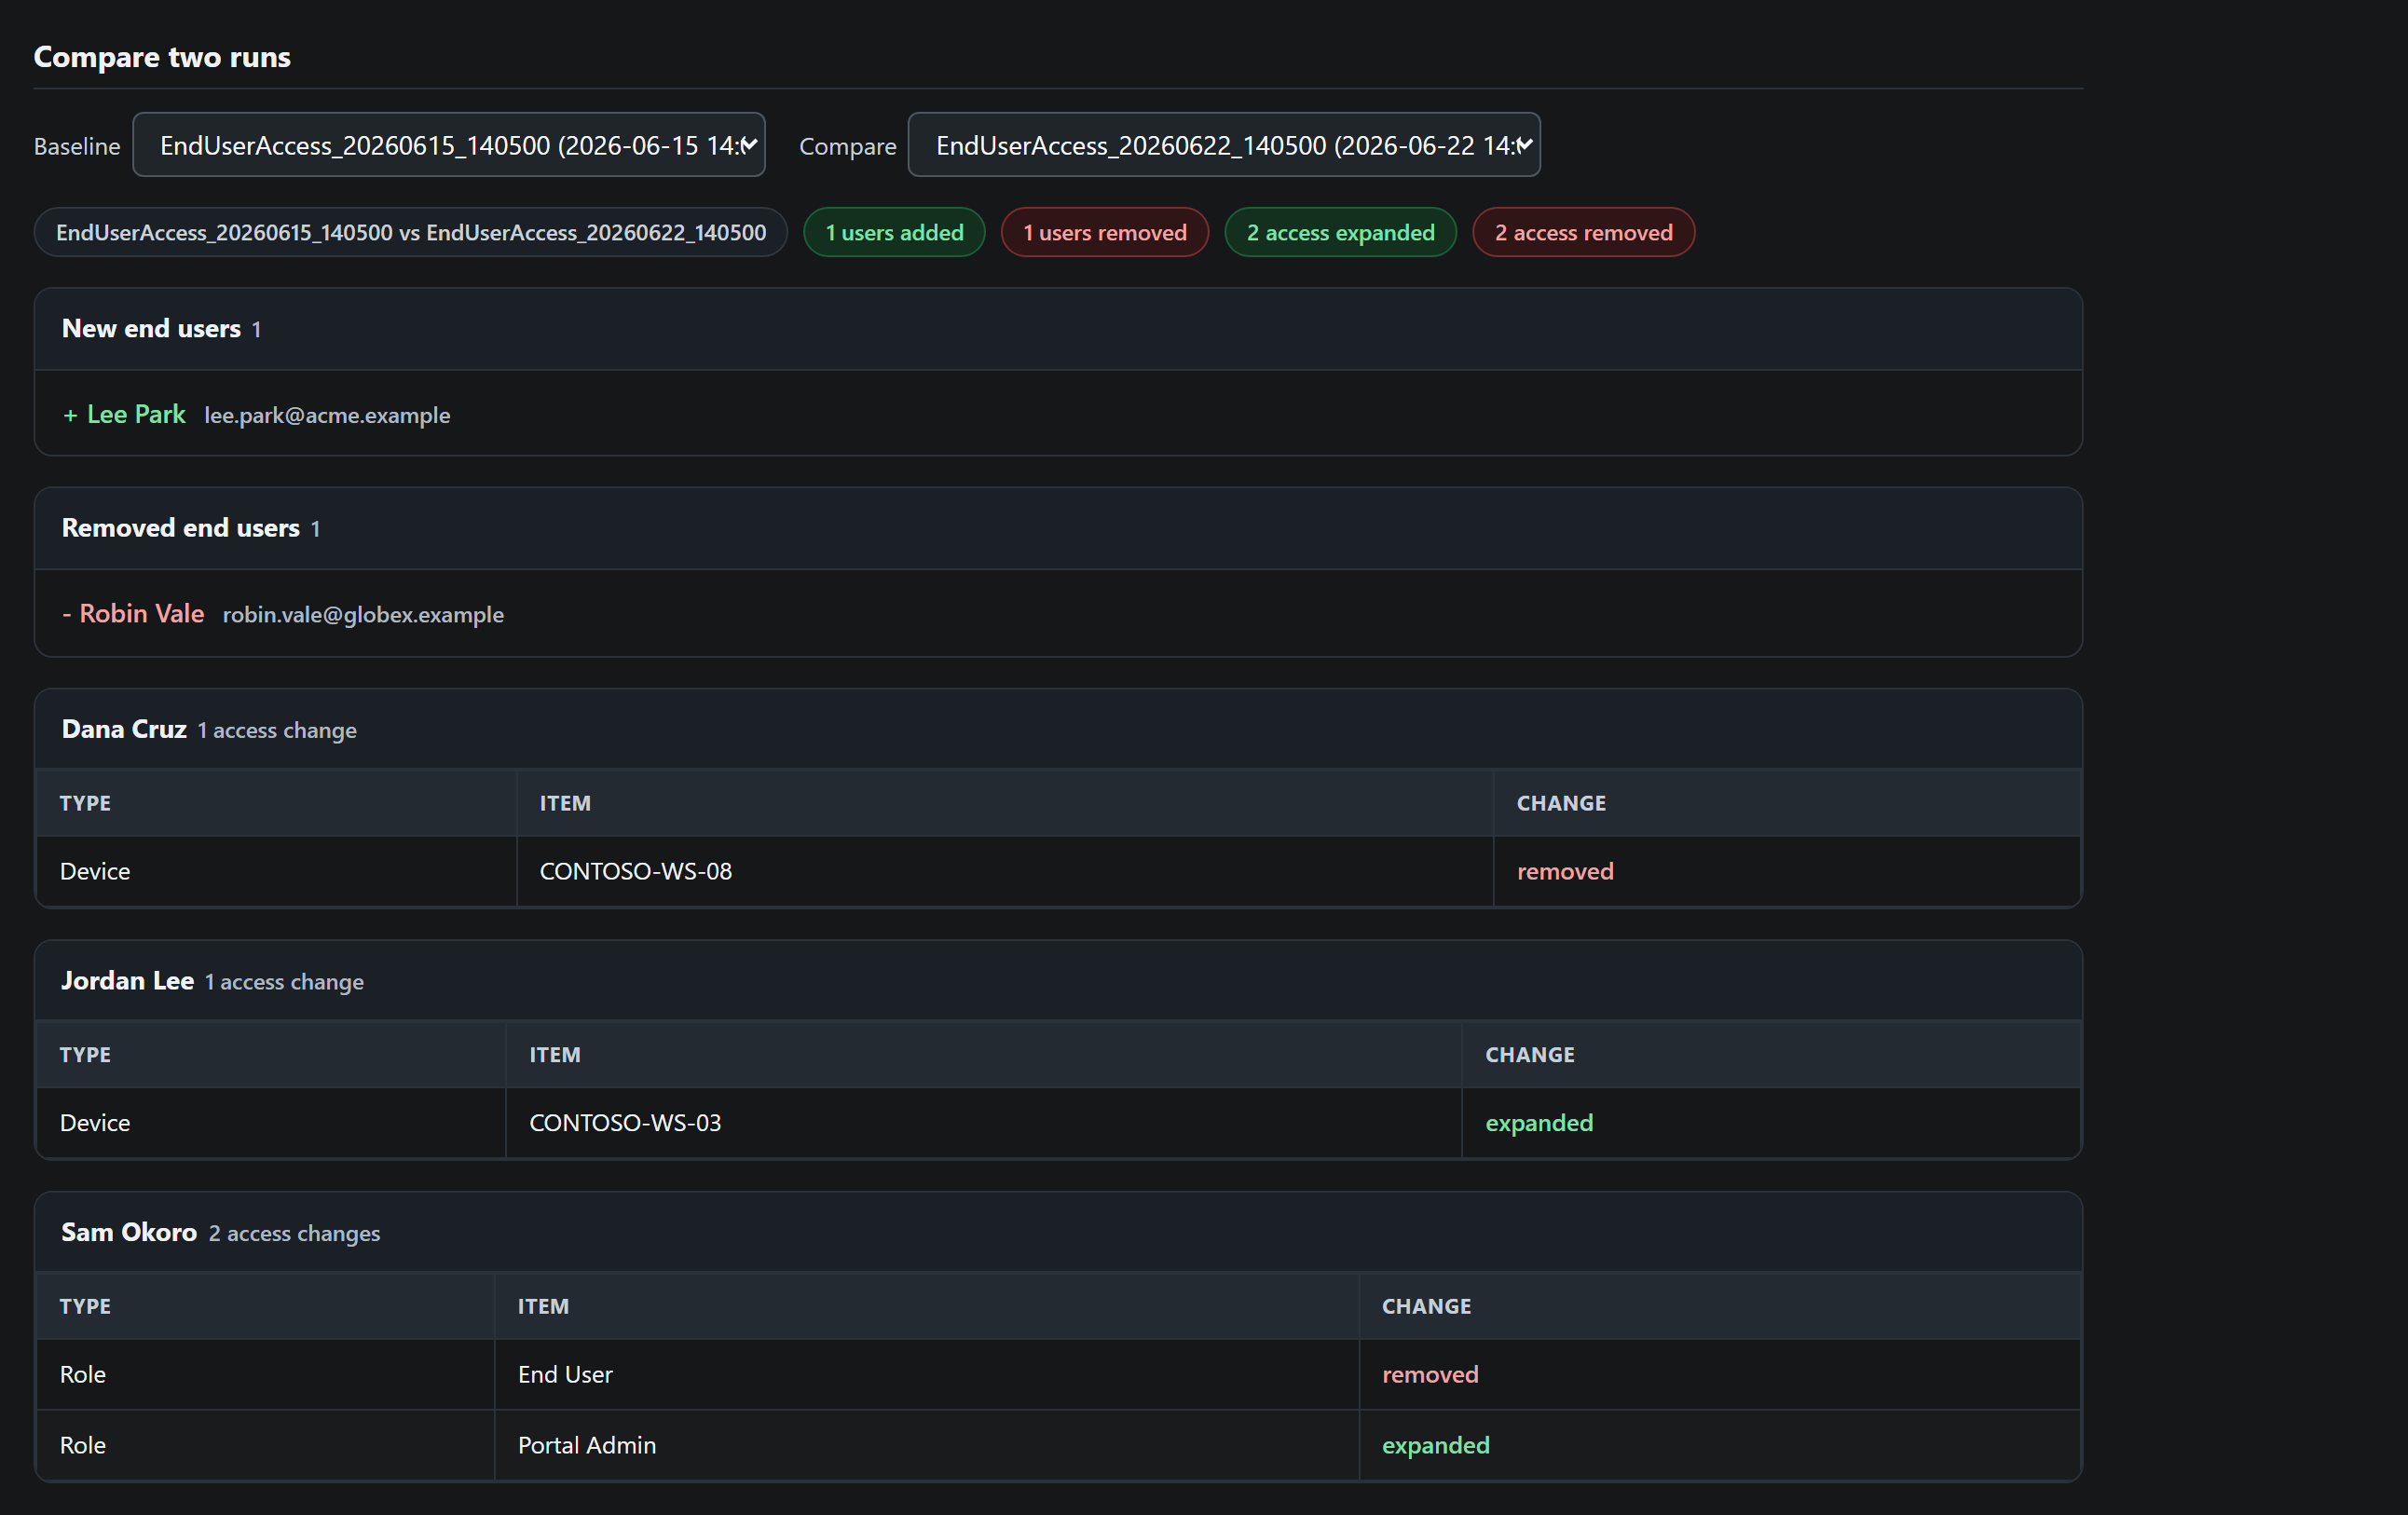The height and width of the screenshot is (1515, 2408).
Task: Click the Dana Cruz card header
Action: pyautogui.click(x=1058, y=729)
